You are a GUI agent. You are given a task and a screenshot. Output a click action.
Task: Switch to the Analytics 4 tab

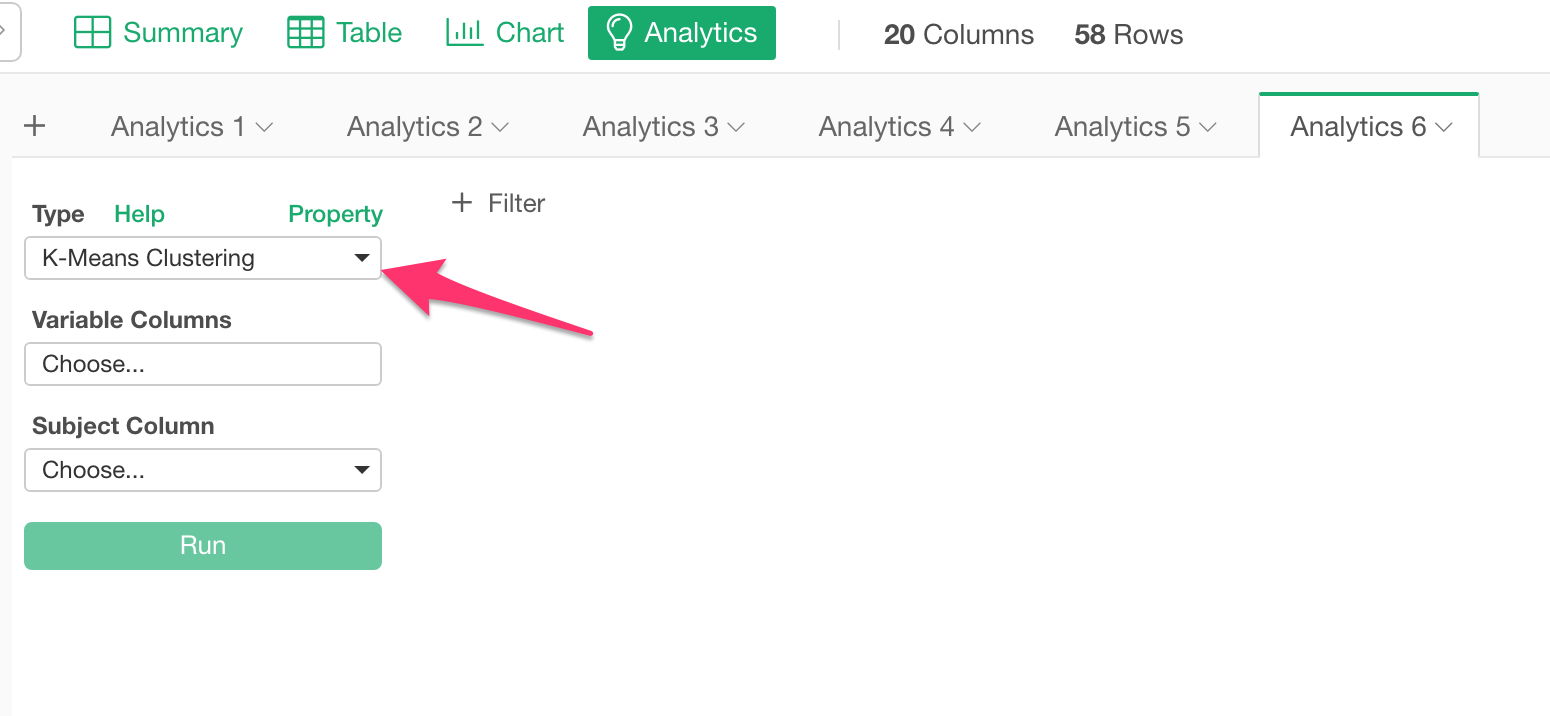click(x=886, y=127)
